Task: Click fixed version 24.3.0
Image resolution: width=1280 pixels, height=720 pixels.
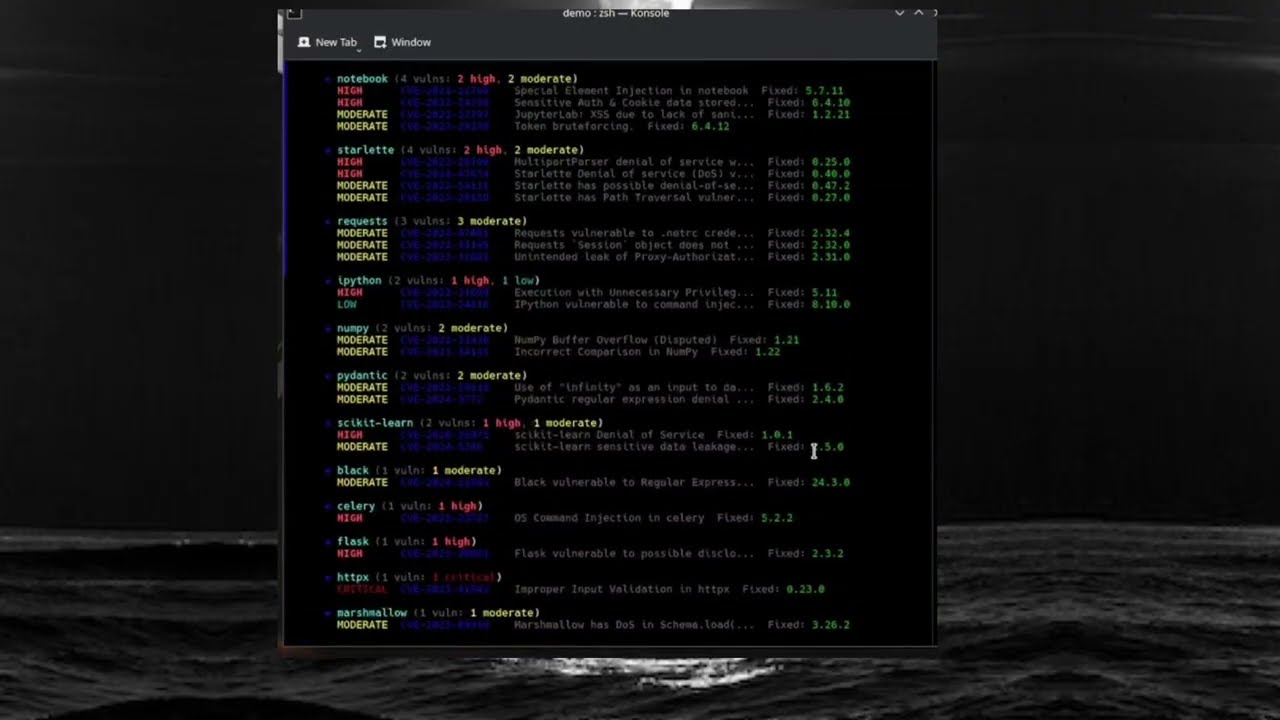Action: pos(831,482)
